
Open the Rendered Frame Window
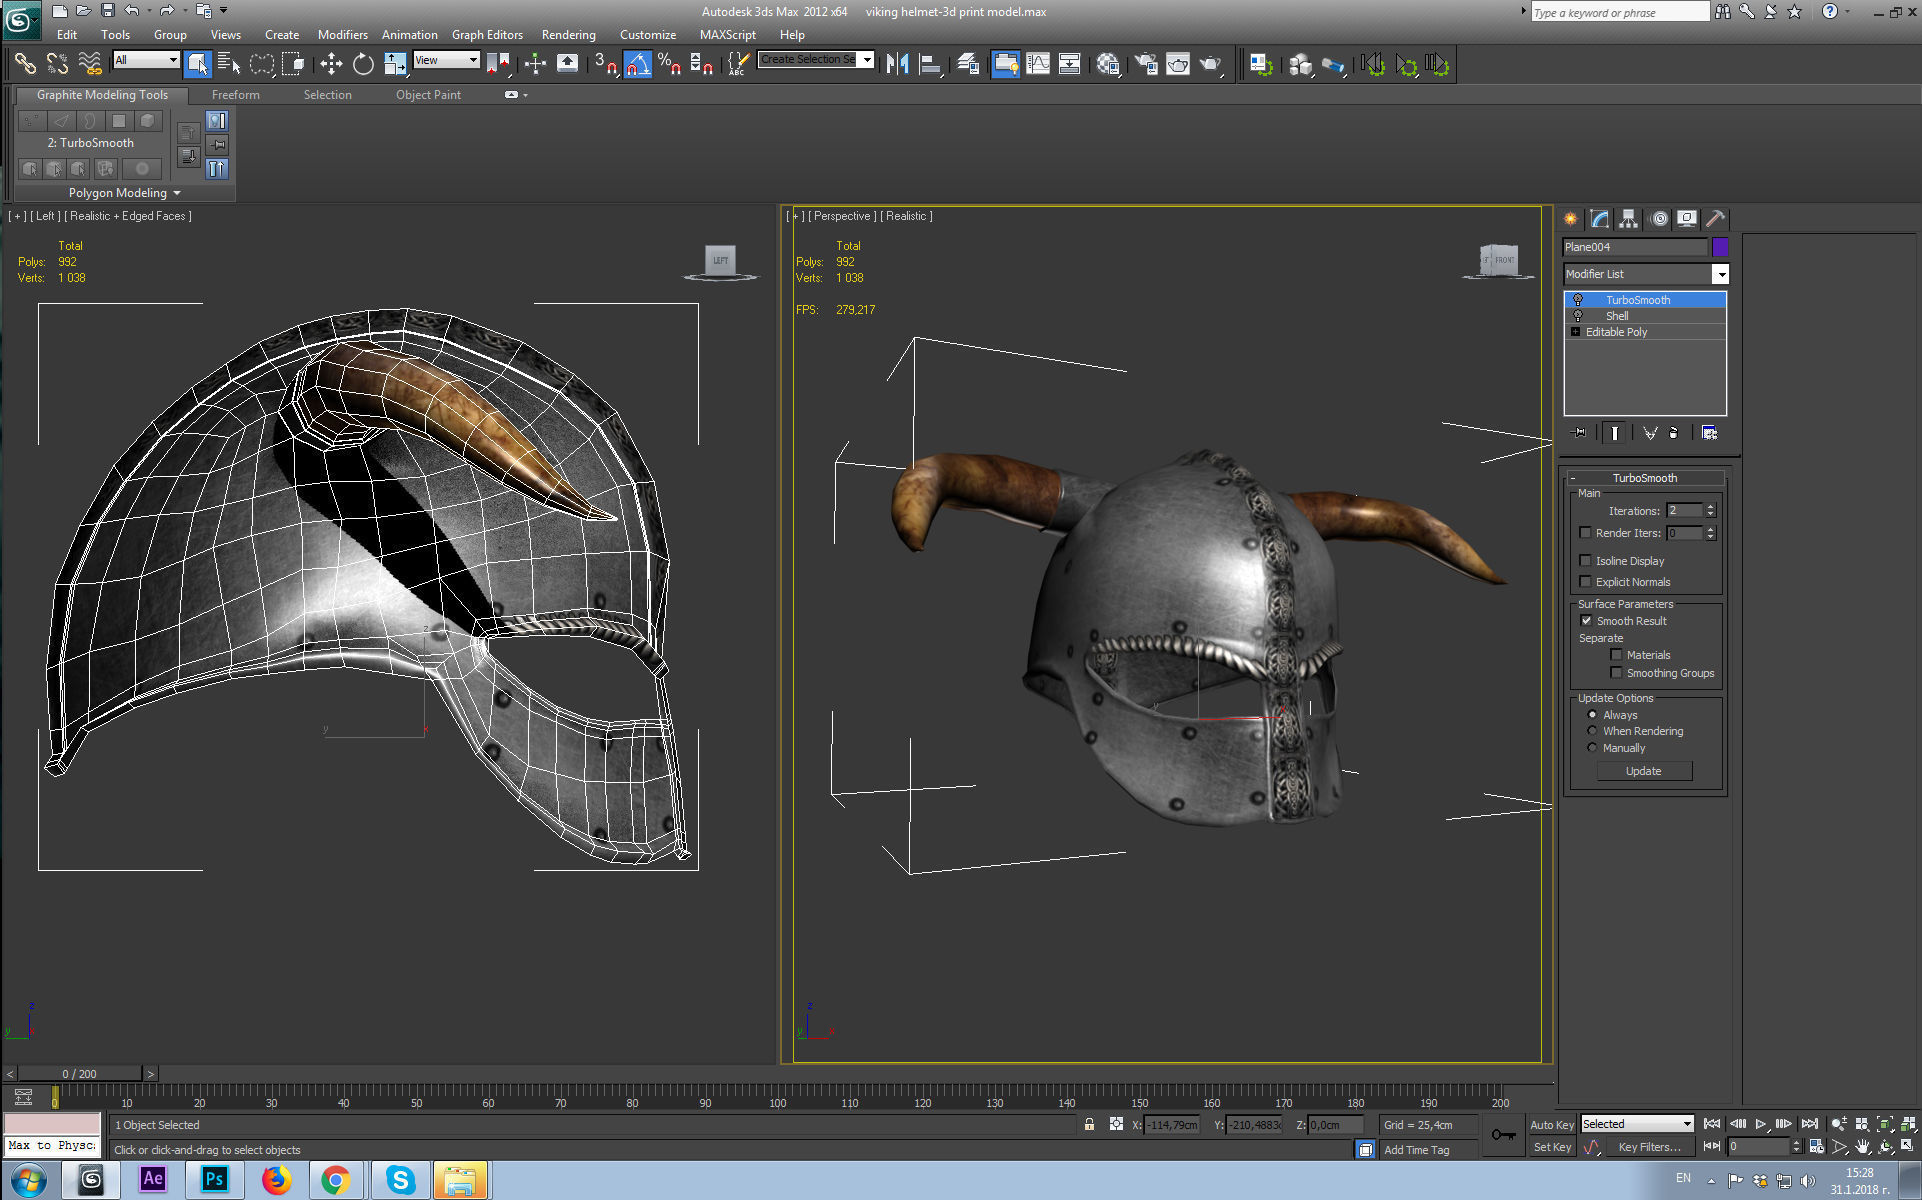coord(1178,64)
